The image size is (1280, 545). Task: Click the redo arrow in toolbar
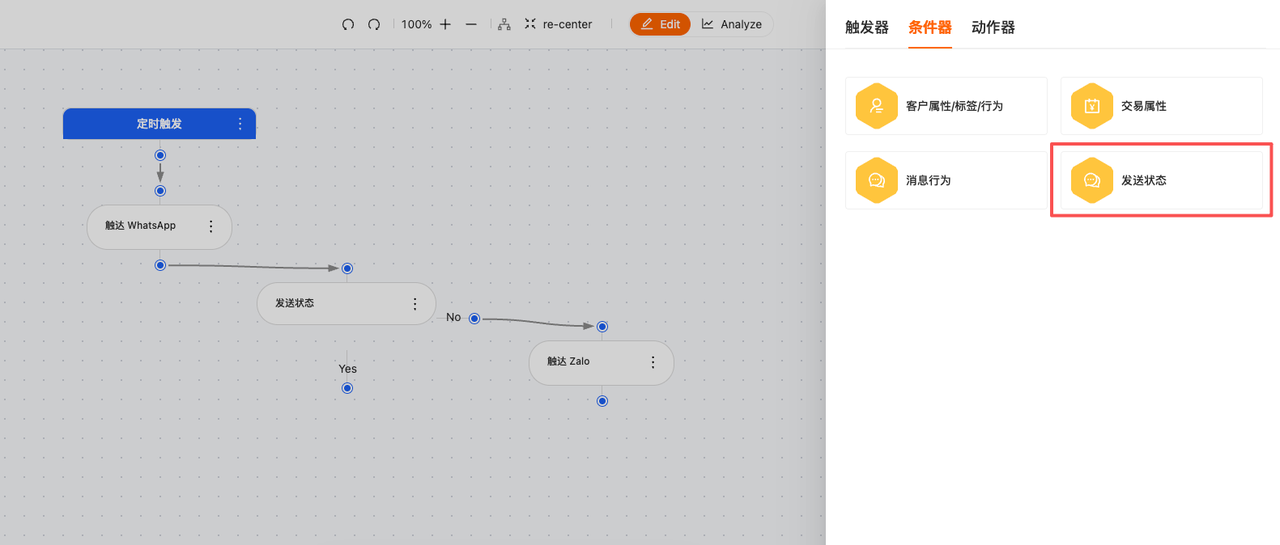click(x=374, y=24)
